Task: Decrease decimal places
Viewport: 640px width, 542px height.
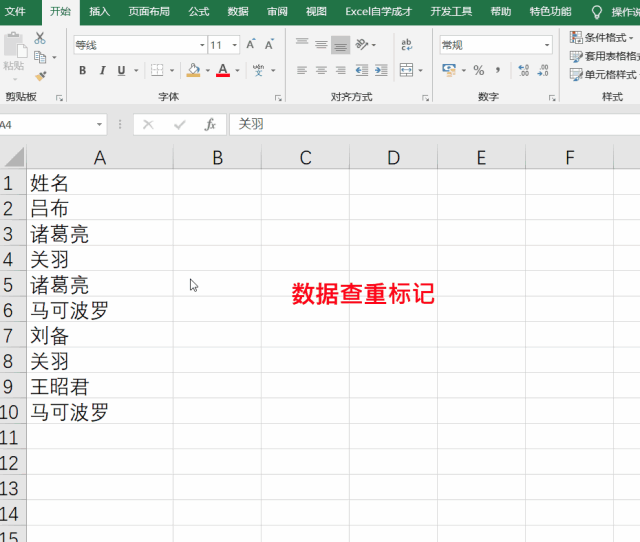Action: point(543,70)
